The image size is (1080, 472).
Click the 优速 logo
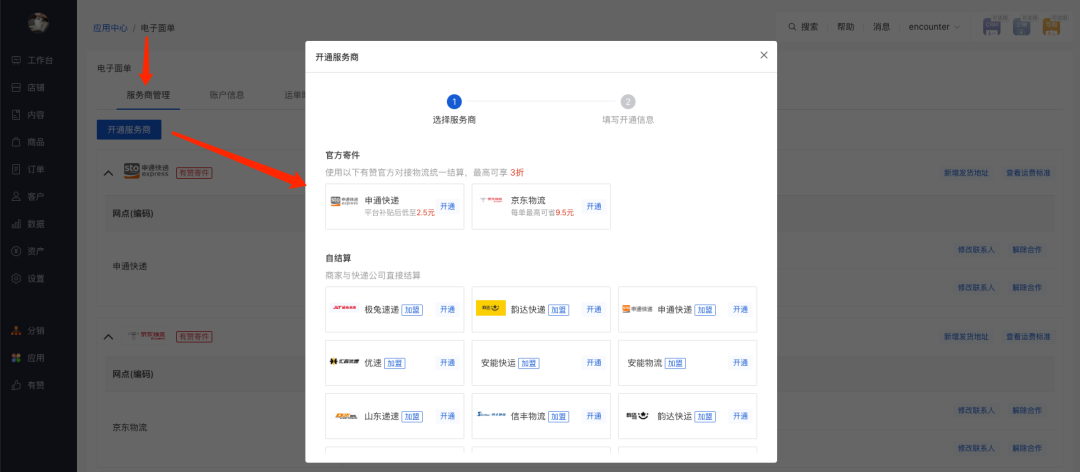pos(344,362)
